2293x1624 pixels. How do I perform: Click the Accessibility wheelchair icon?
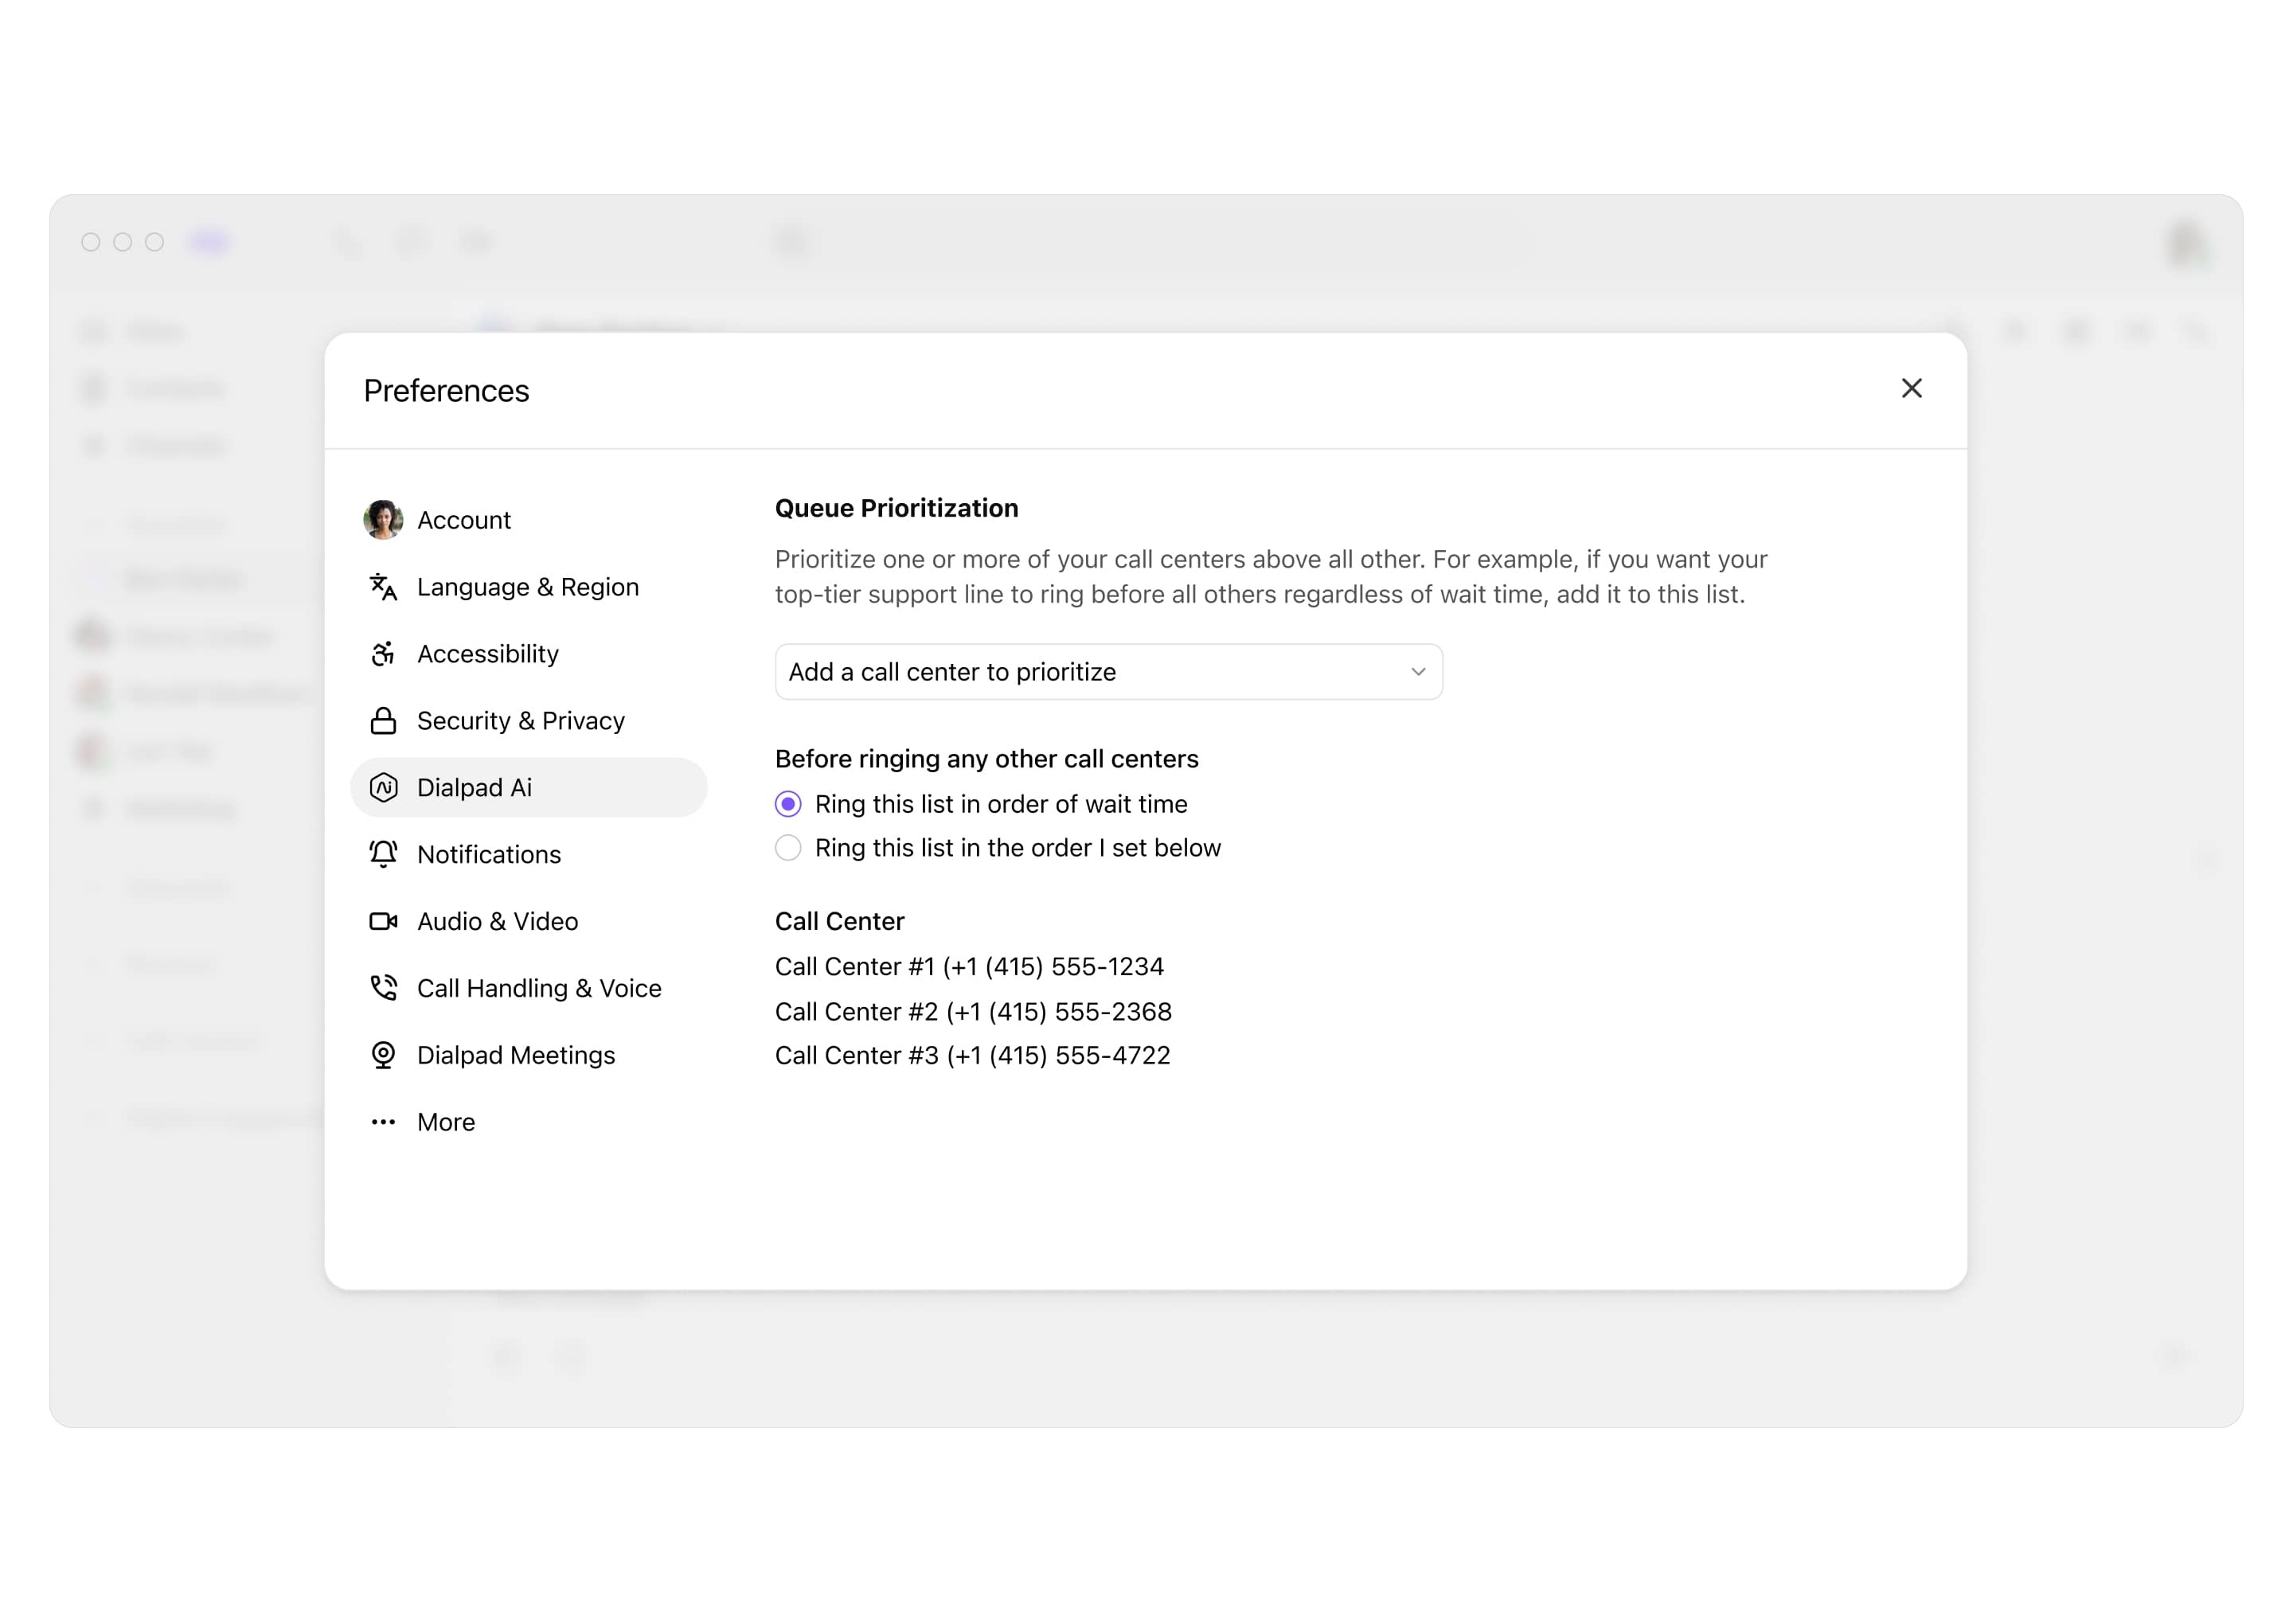[x=383, y=654]
